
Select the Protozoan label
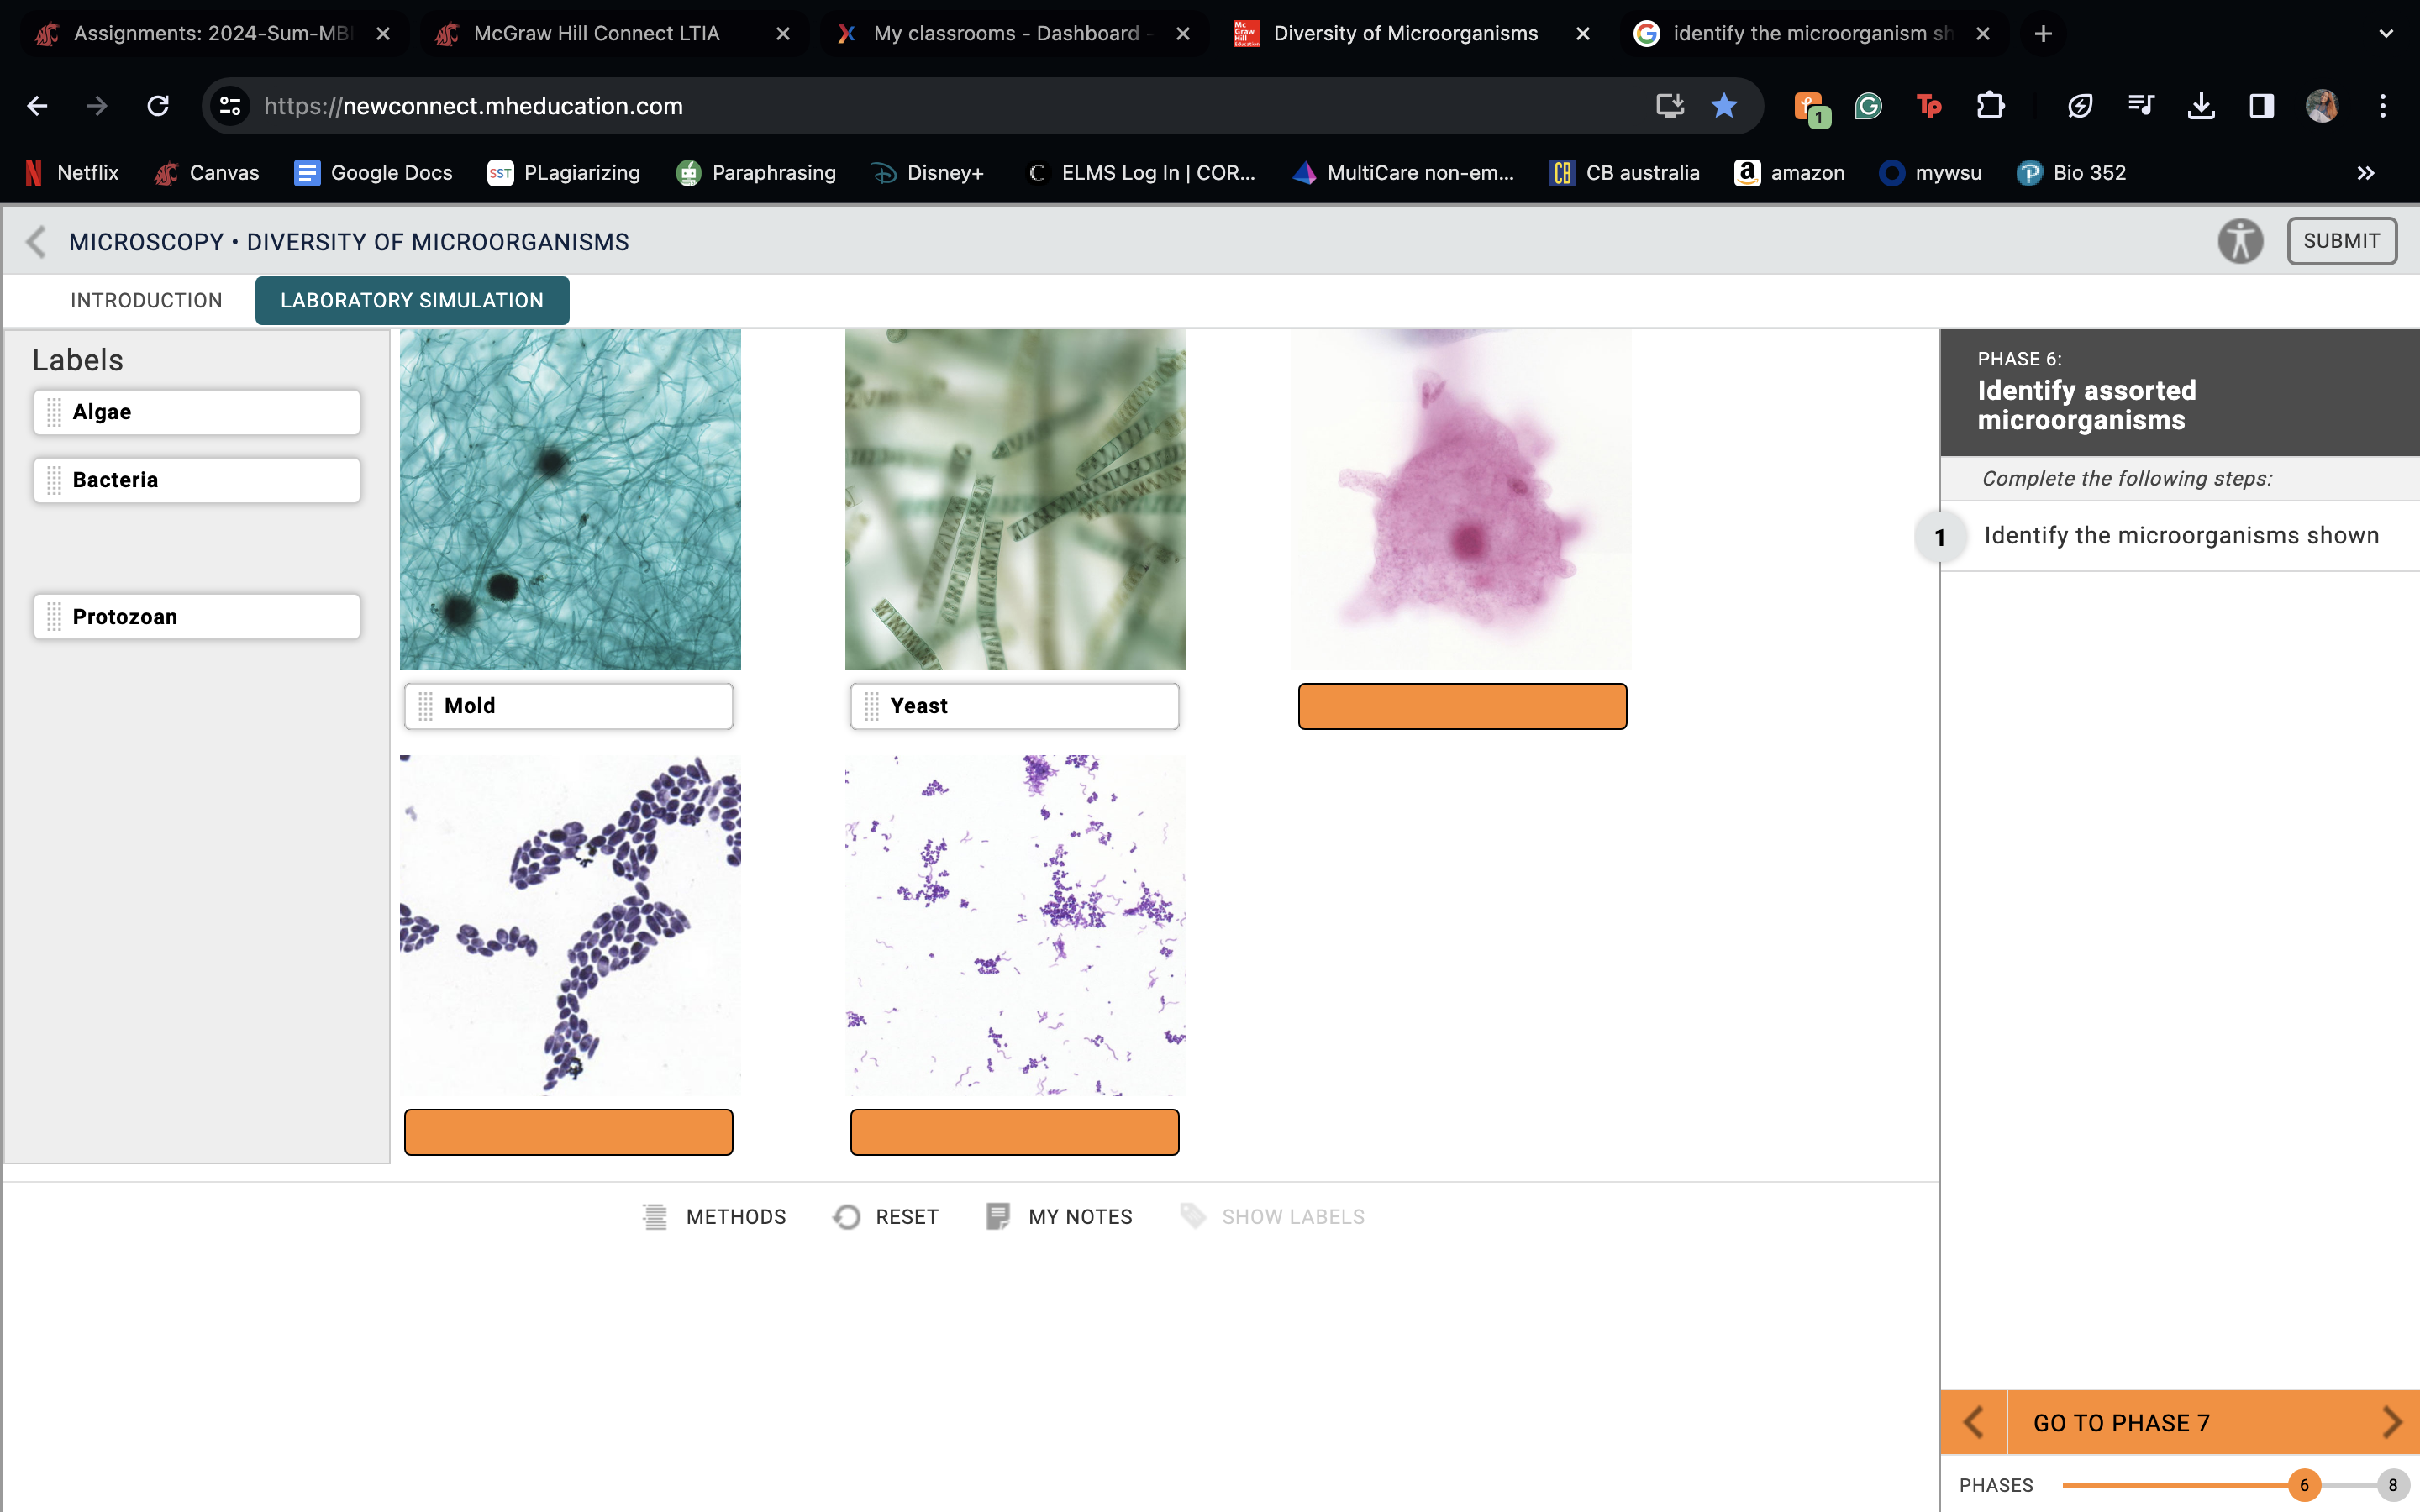(x=196, y=616)
